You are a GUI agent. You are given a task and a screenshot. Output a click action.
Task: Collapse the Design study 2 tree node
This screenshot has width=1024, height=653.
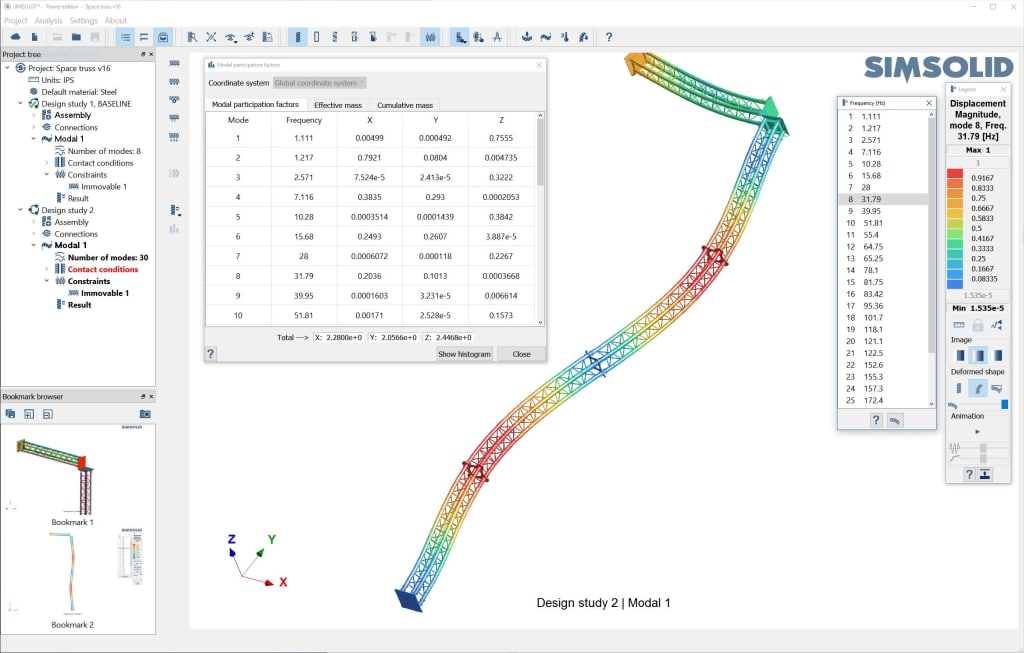[20, 210]
